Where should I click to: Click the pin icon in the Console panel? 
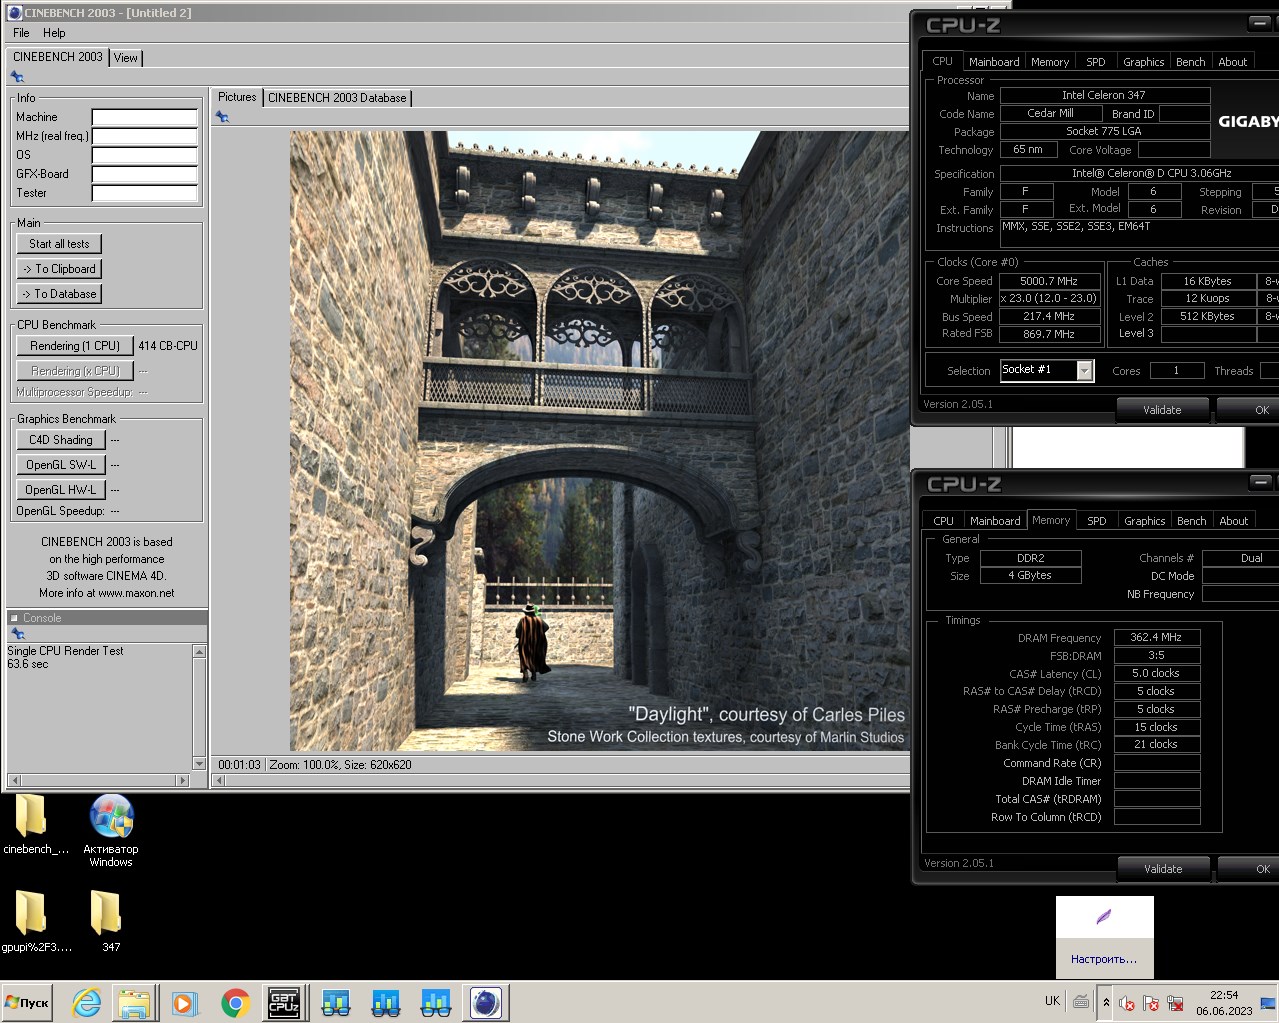17,634
